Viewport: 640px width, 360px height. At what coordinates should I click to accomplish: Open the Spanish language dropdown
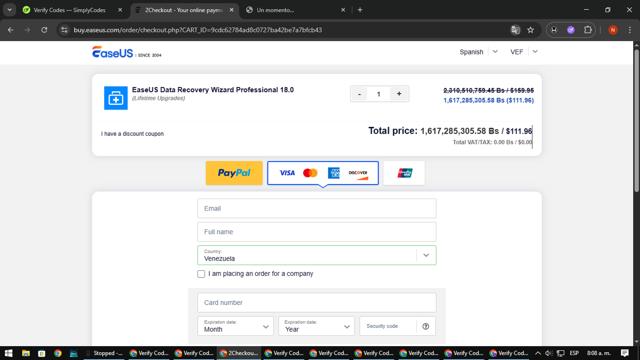point(478,52)
